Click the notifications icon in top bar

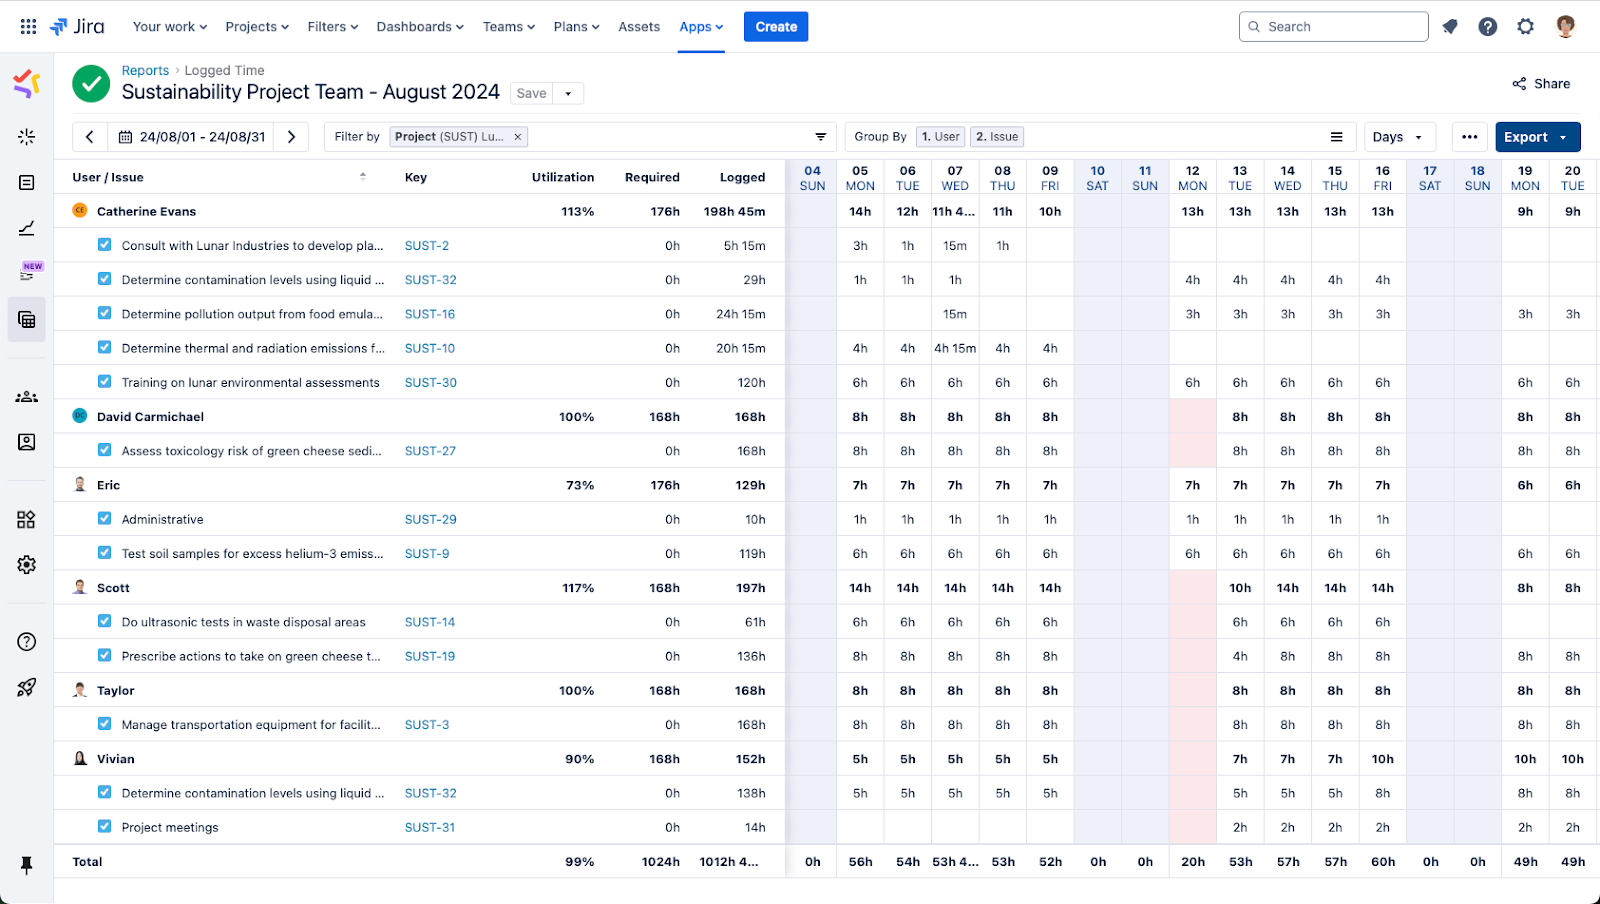click(x=1450, y=27)
